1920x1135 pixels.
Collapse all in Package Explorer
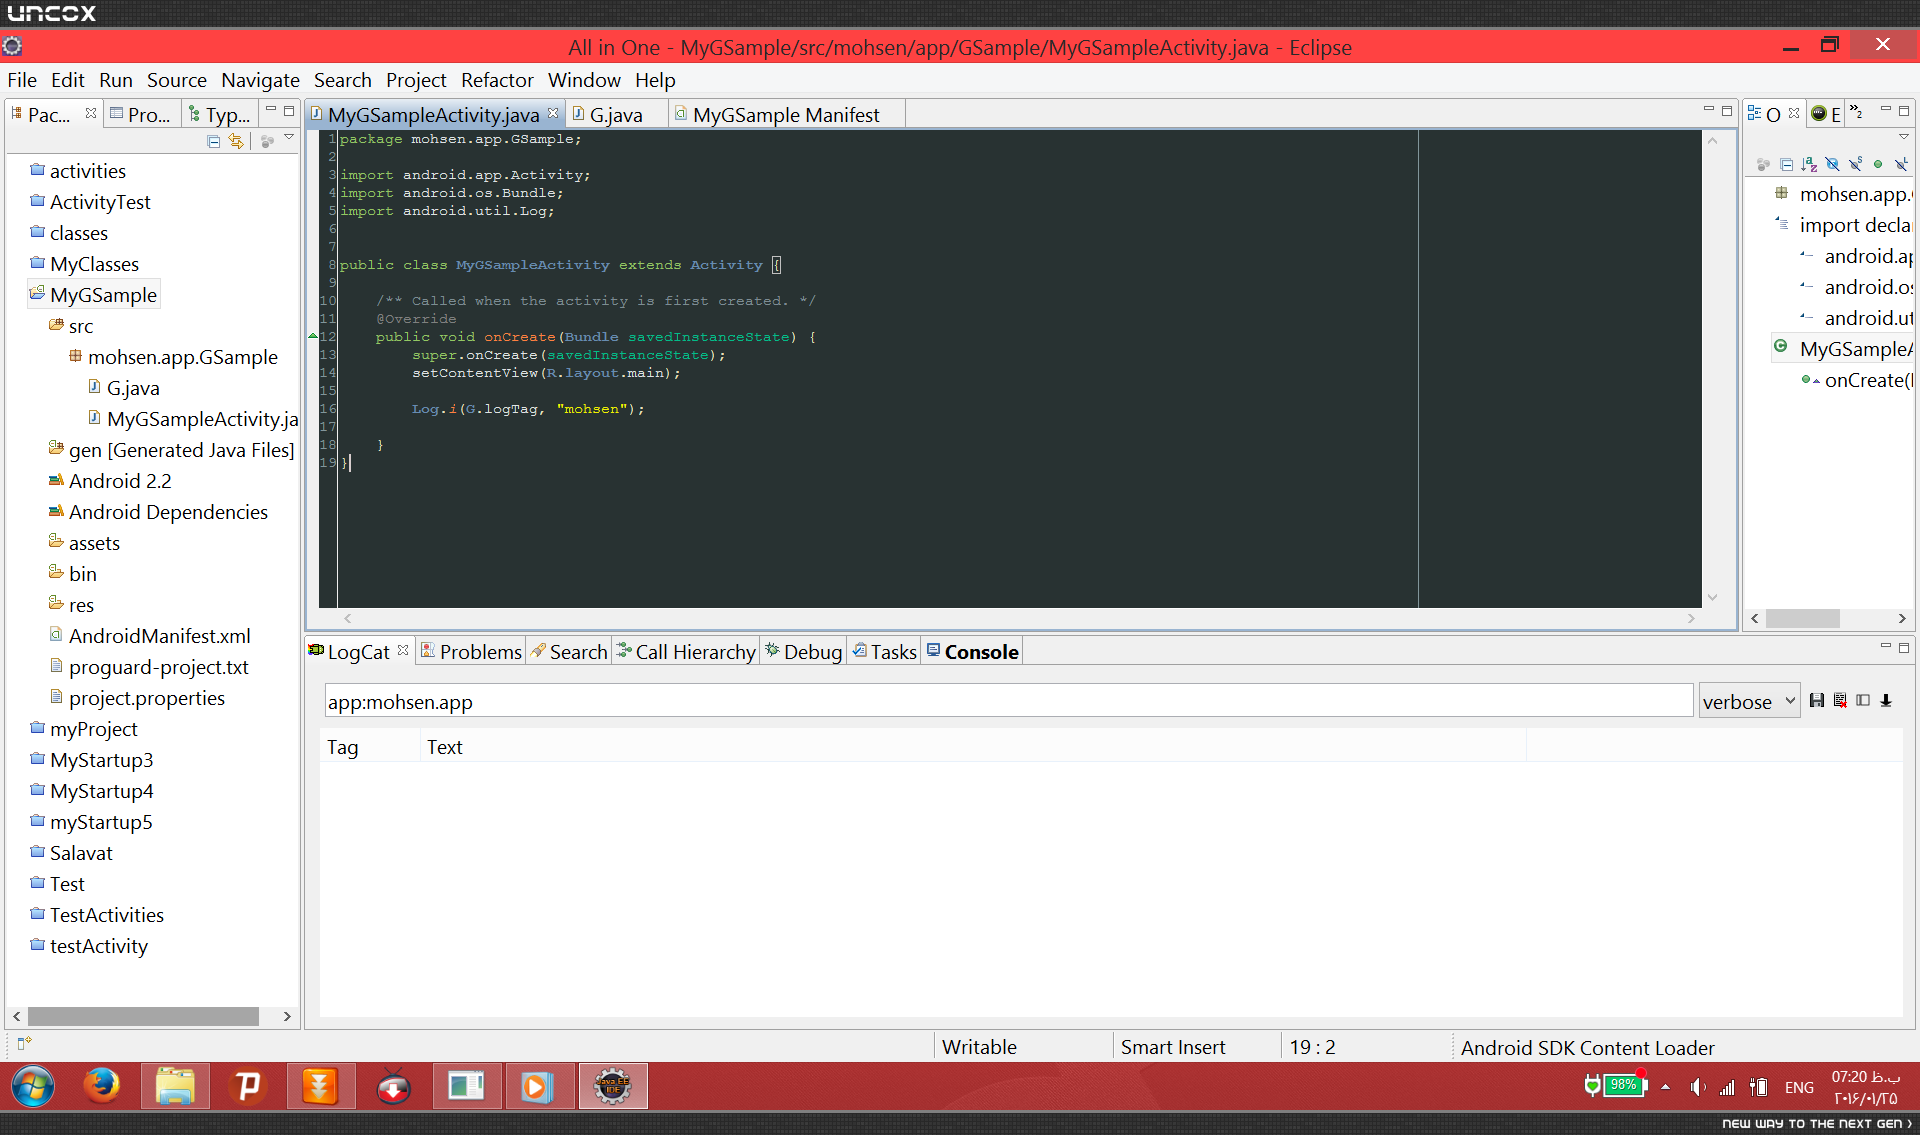(x=213, y=141)
